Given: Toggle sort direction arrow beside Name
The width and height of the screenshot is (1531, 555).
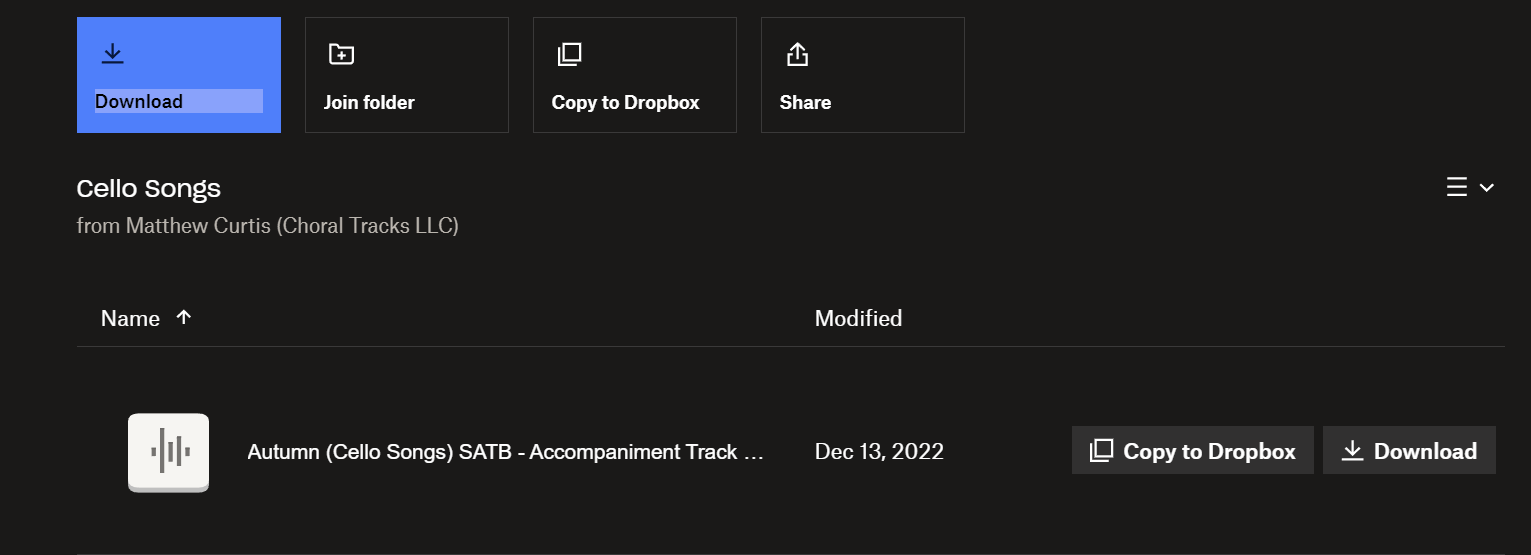Looking at the screenshot, I should pyautogui.click(x=183, y=317).
